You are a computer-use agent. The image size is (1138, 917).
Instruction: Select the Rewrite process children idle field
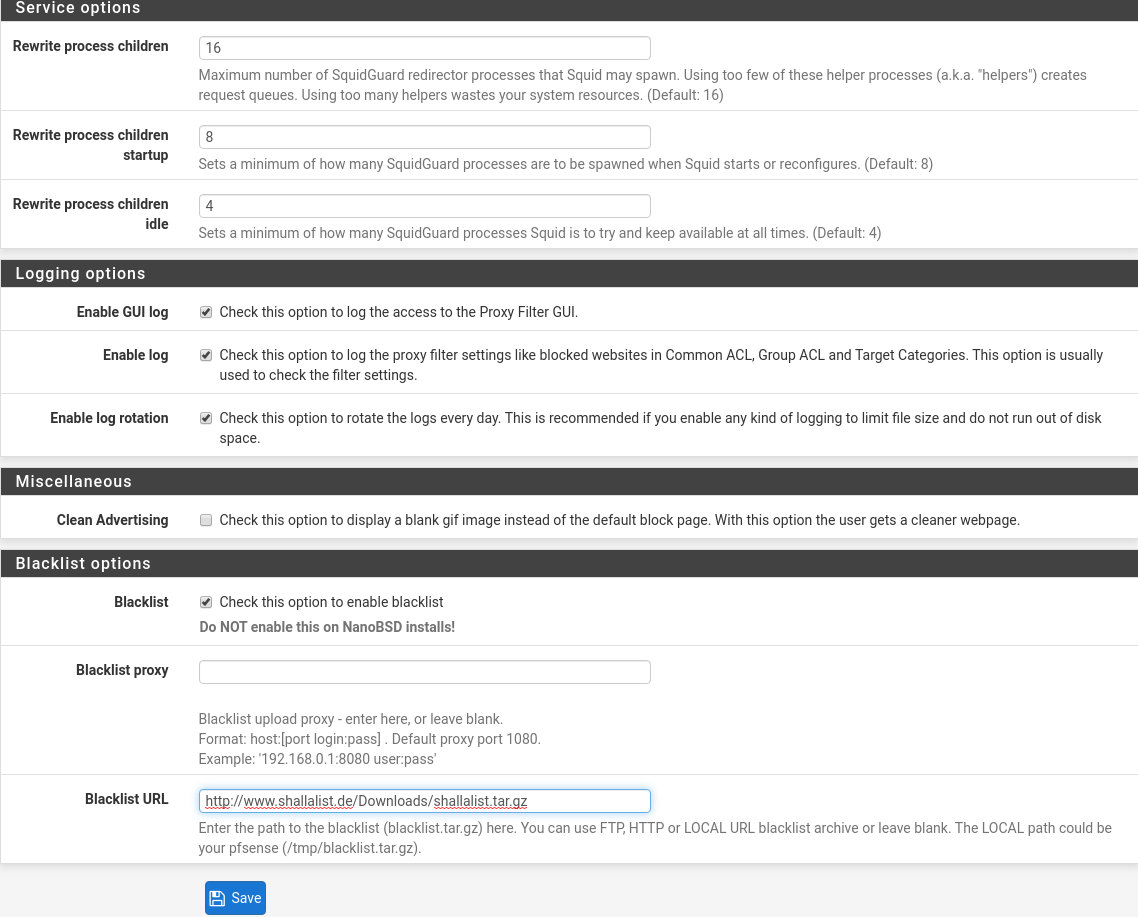coord(424,205)
